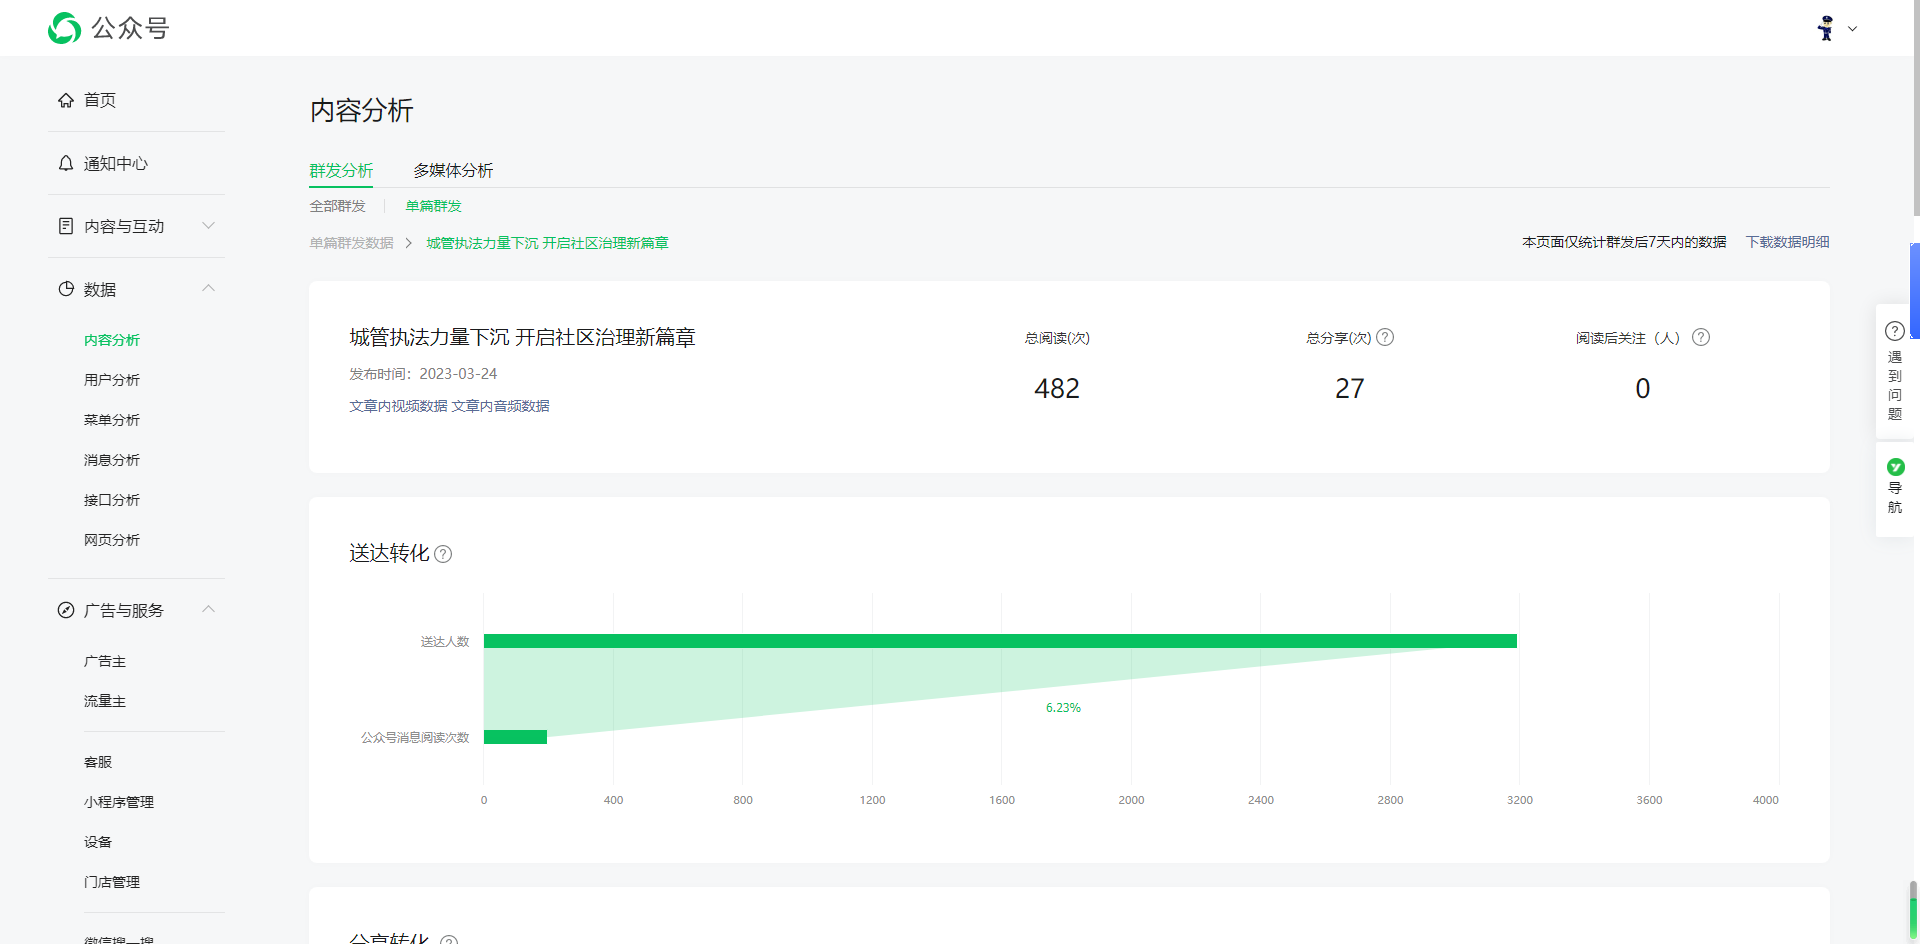Click the WeChat Official Account logo
This screenshot has width=1920, height=944.
coord(65,28)
